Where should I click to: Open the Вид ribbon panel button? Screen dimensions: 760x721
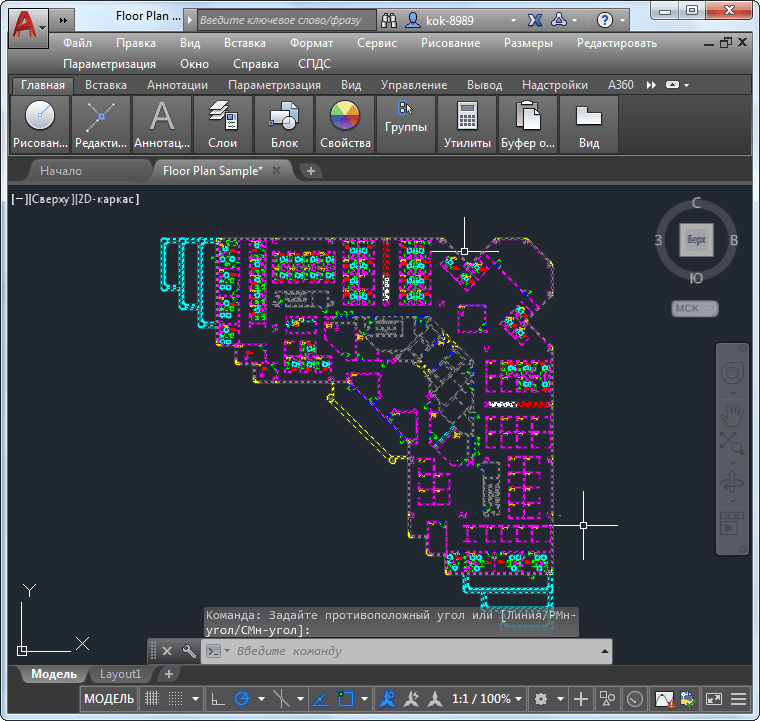pos(589,125)
